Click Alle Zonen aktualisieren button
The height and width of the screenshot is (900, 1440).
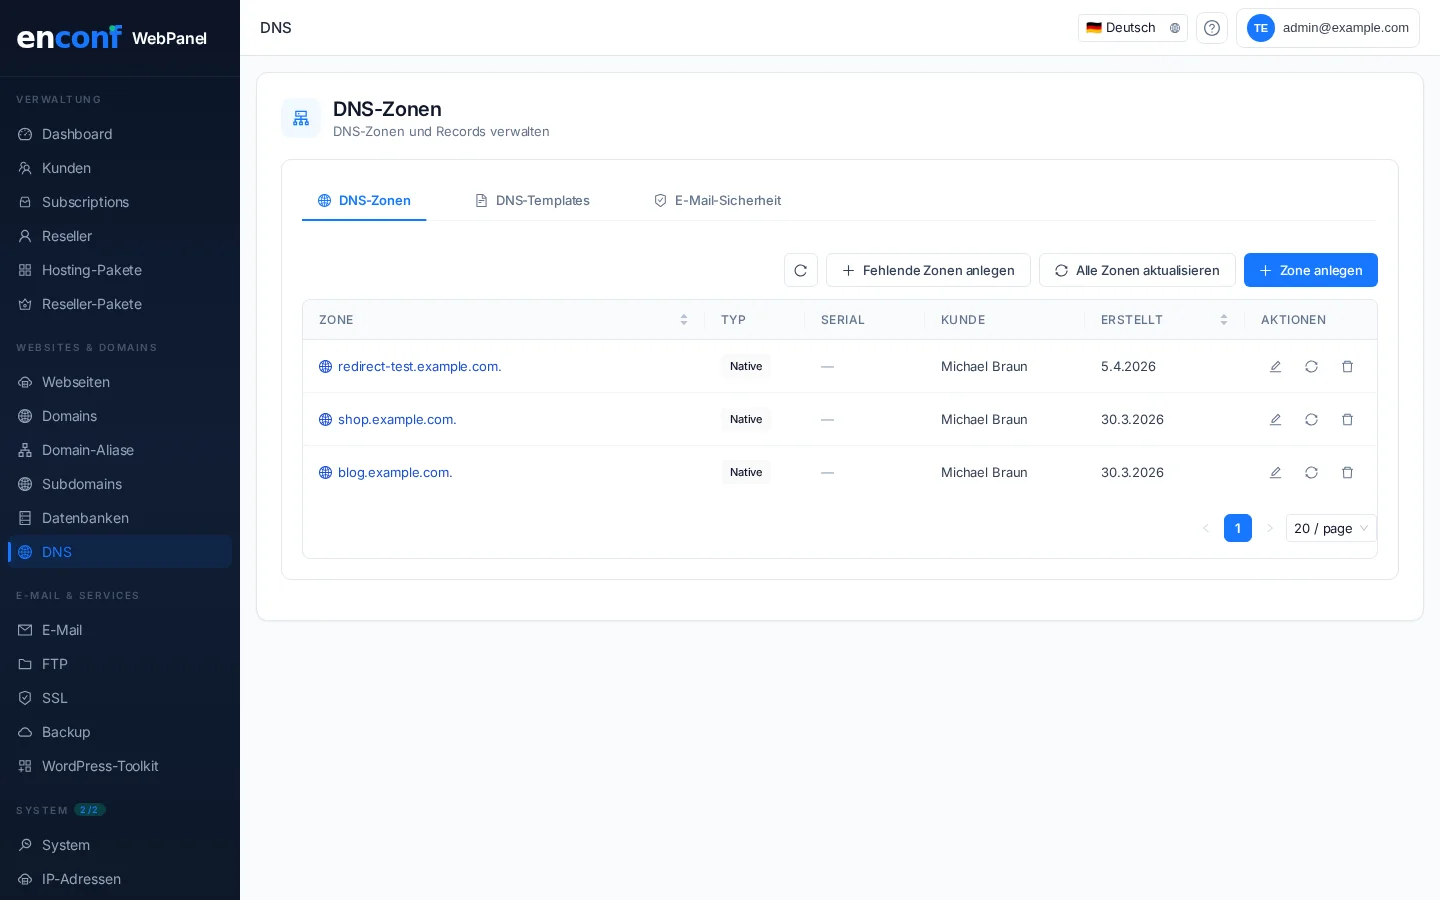coord(1137,270)
